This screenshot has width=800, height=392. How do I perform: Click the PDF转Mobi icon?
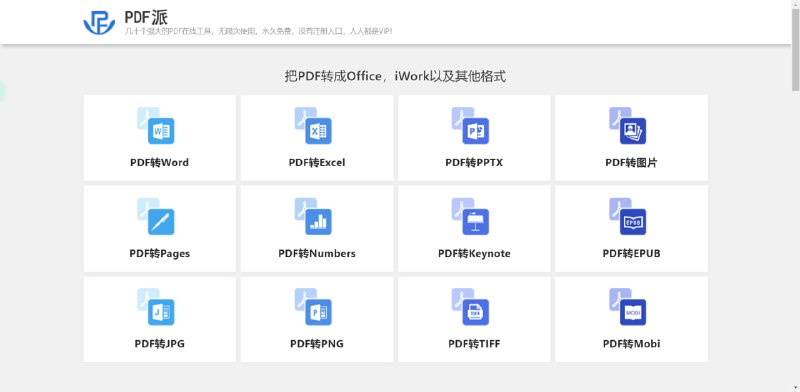628,307
